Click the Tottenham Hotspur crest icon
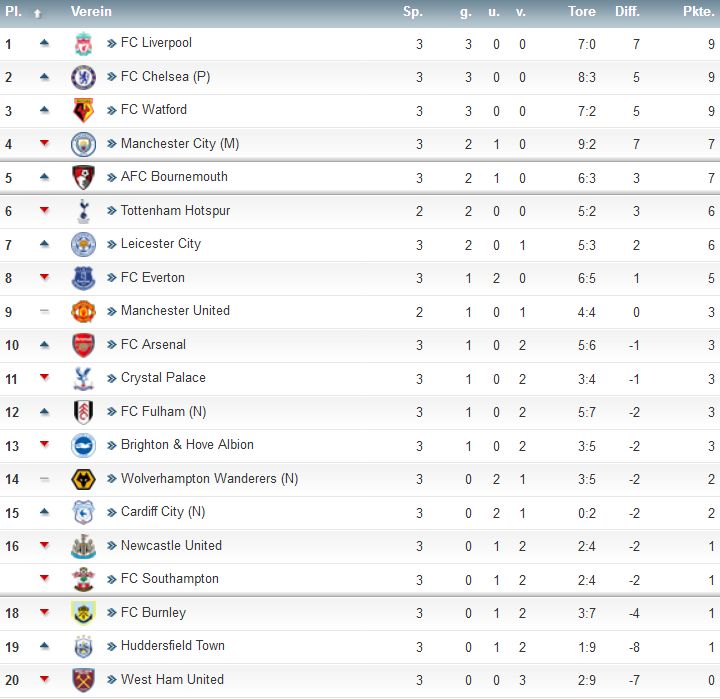Image resolution: width=720 pixels, height=699 pixels. click(x=84, y=211)
